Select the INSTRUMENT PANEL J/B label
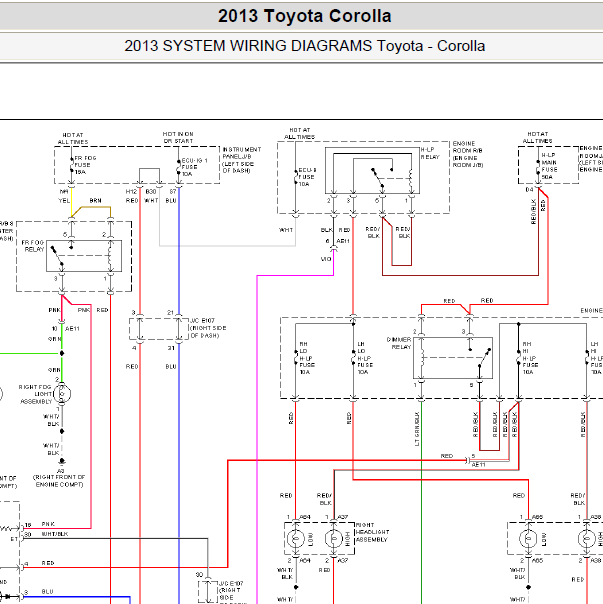Screen dimensions: 603x604 tap(242, 160)
